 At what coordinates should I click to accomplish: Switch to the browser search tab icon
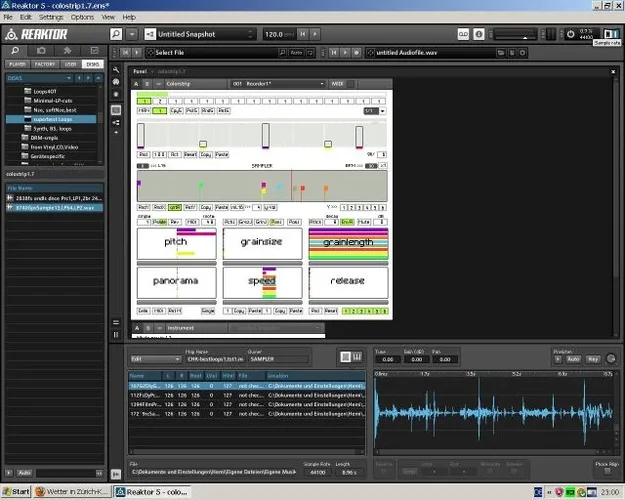15,51
